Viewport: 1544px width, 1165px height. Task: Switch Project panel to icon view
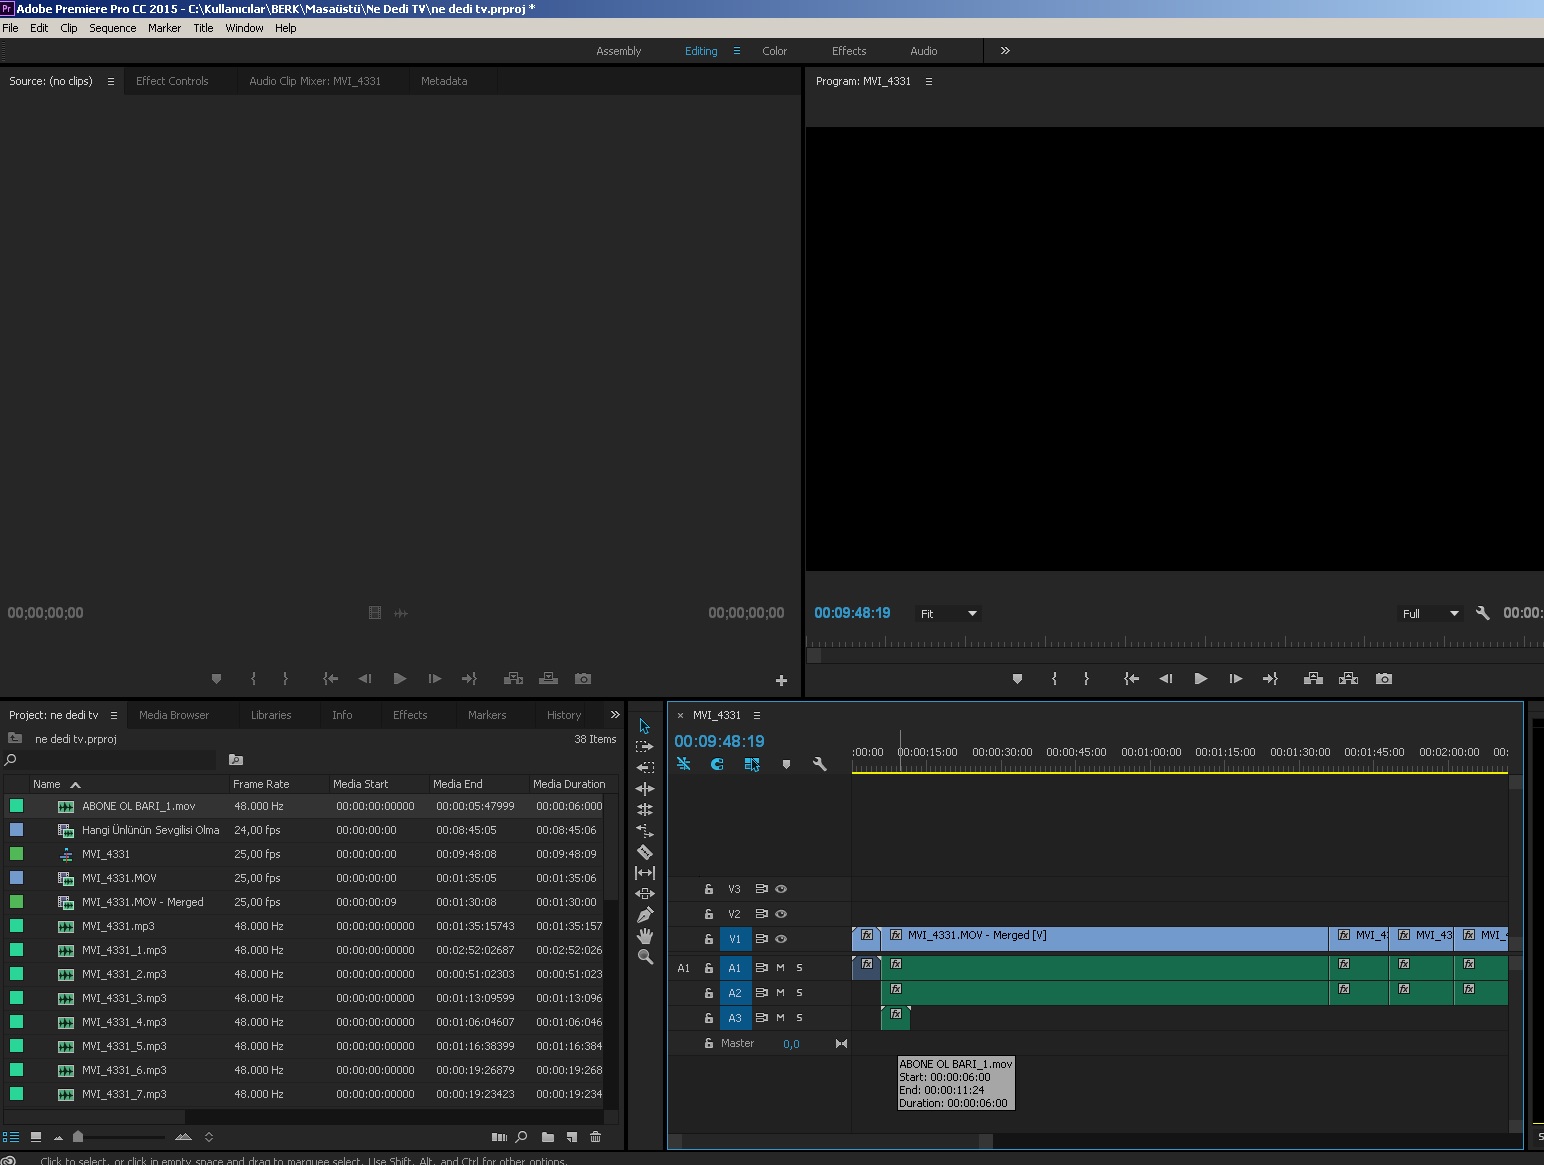coord(36,1137)
